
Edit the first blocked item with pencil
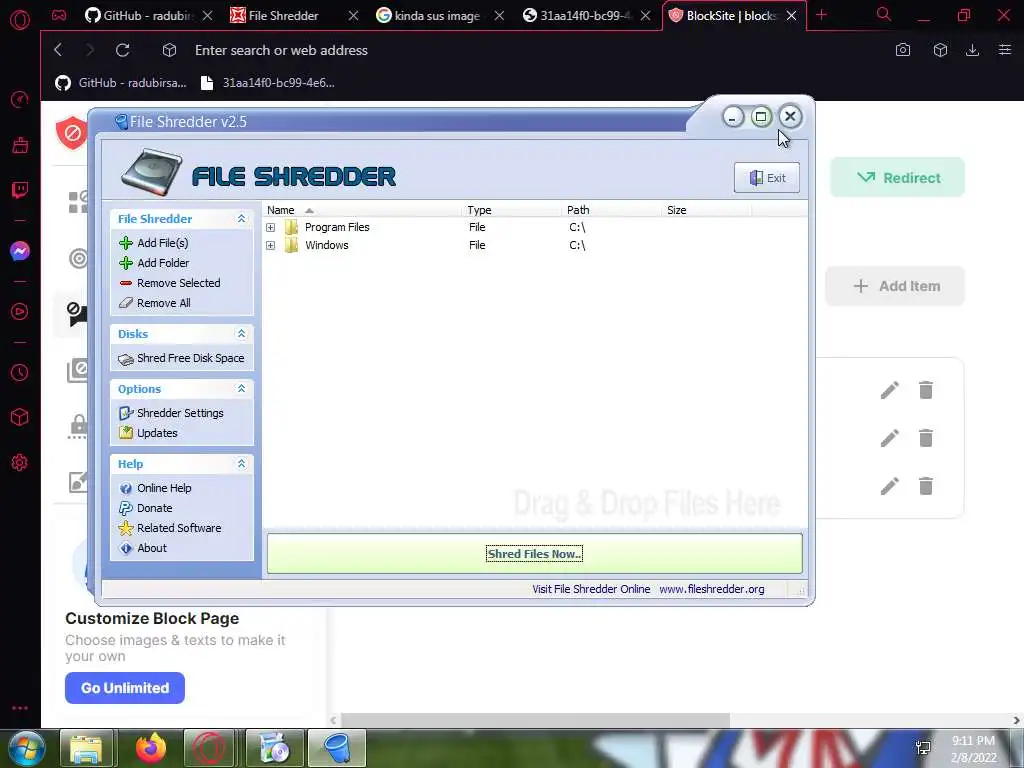point(889,391)
